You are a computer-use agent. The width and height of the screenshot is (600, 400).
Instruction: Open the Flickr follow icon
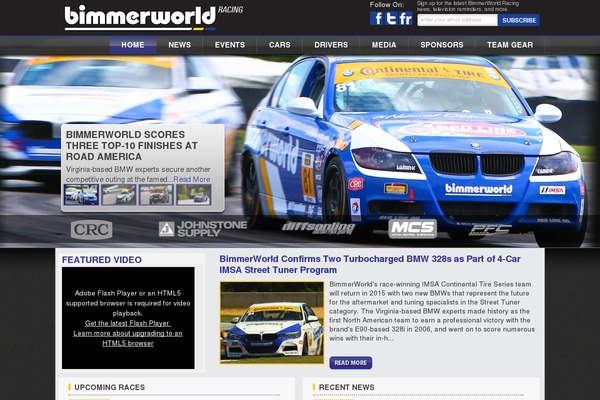[406, 18]
